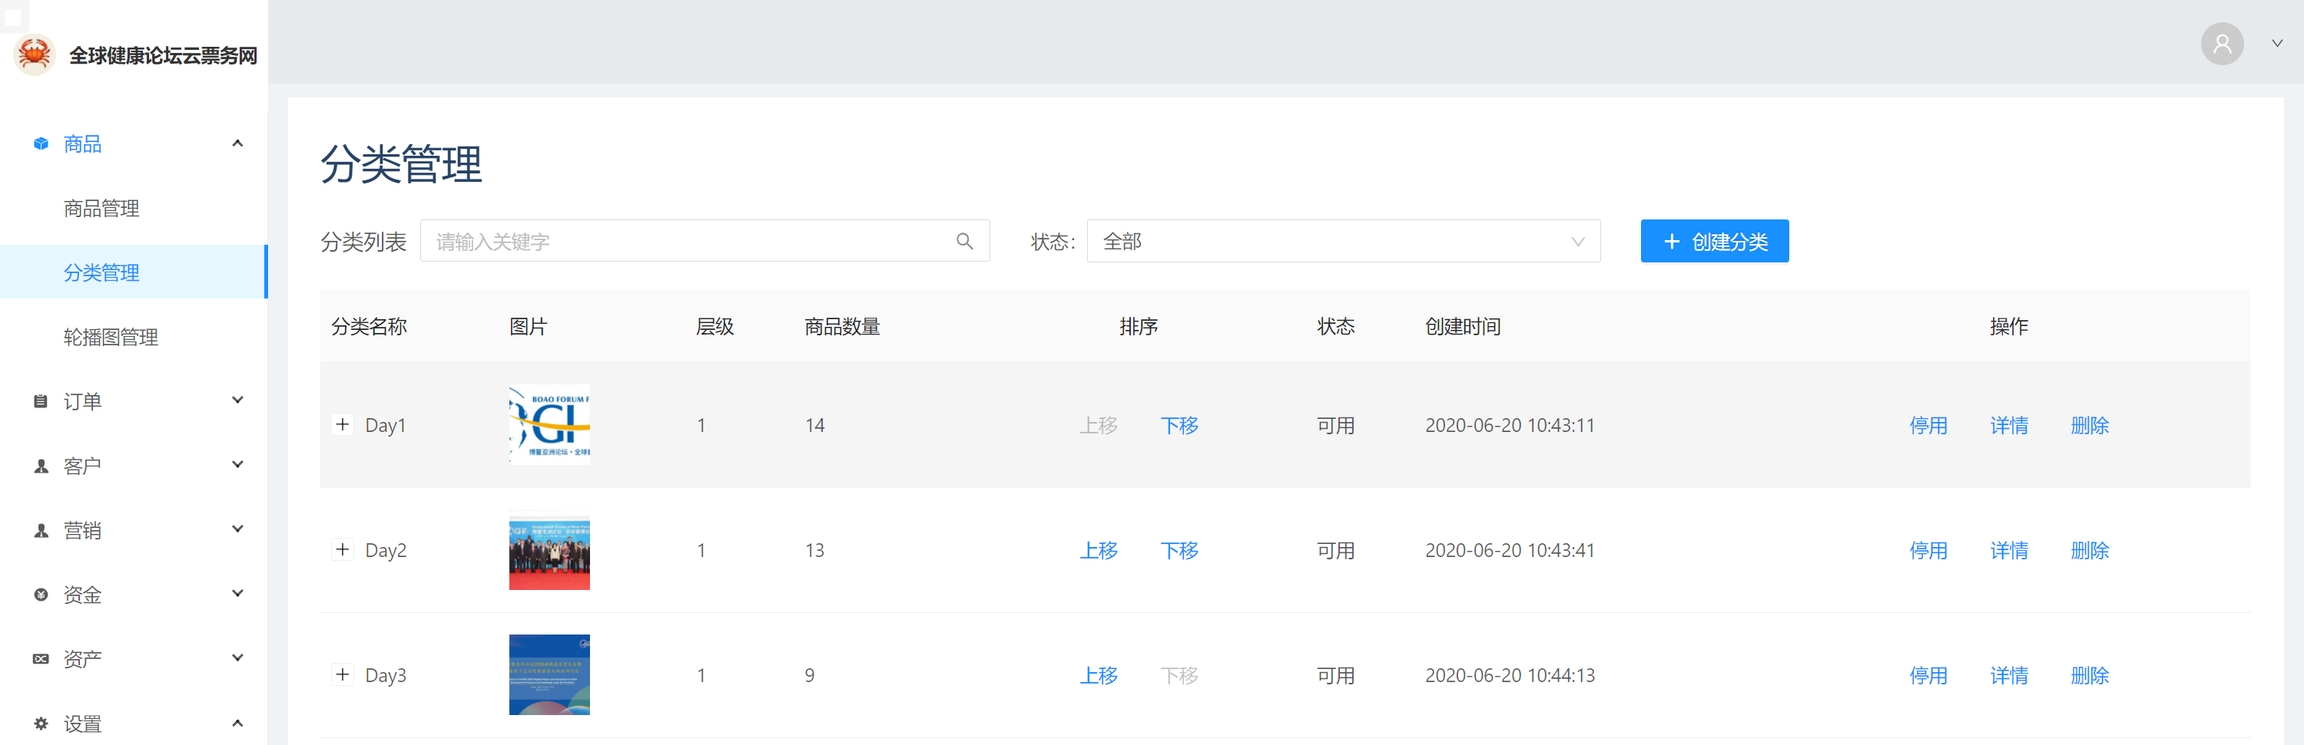Screen dimensions: 2304x745
Task: Open 商品管理 in the sidebar
Action: click(x=101, y=208)
